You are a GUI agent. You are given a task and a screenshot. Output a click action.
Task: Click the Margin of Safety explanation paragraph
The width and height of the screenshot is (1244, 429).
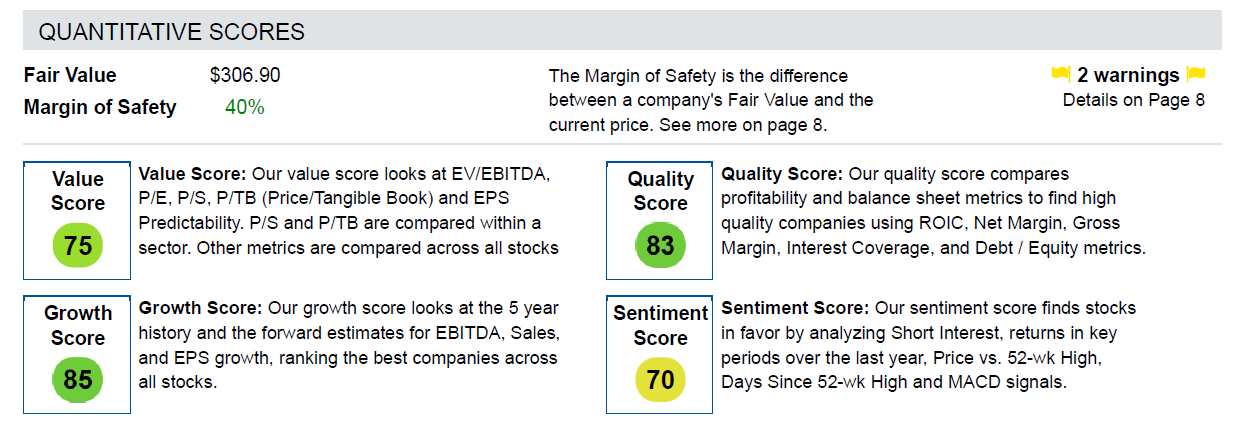coord(711,100)
